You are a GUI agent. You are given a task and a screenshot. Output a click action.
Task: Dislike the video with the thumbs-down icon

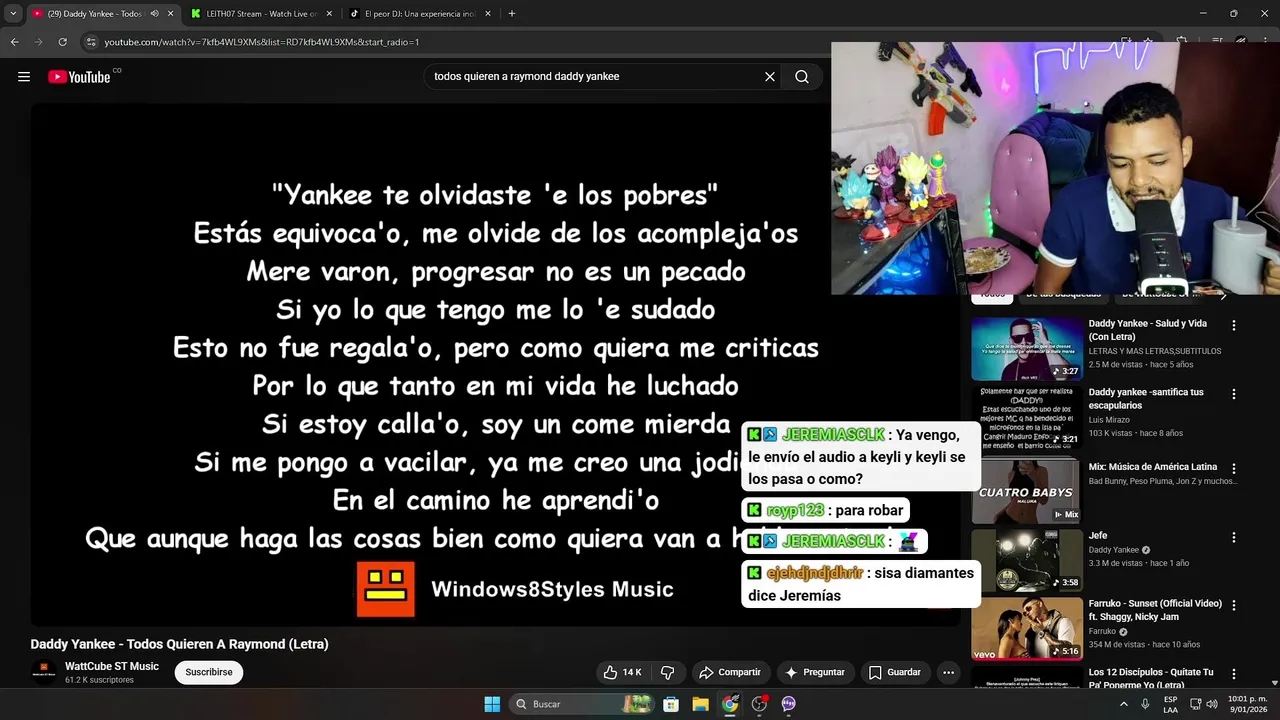point(667,672)
